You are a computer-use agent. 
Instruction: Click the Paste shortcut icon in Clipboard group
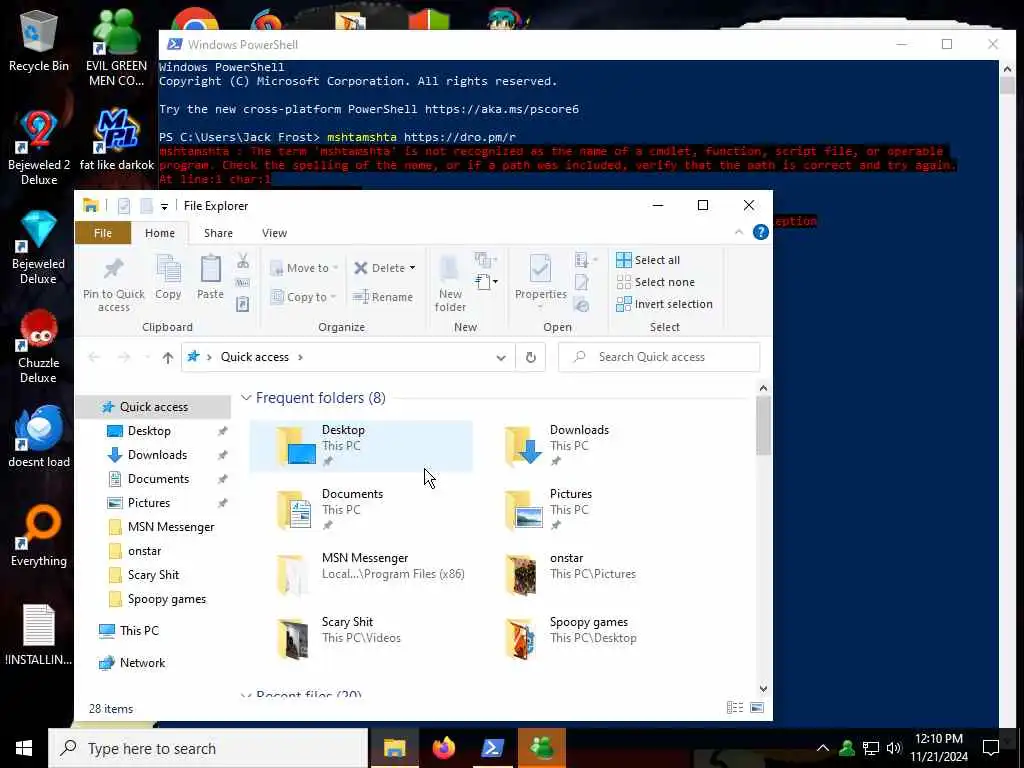coord(242,304)
